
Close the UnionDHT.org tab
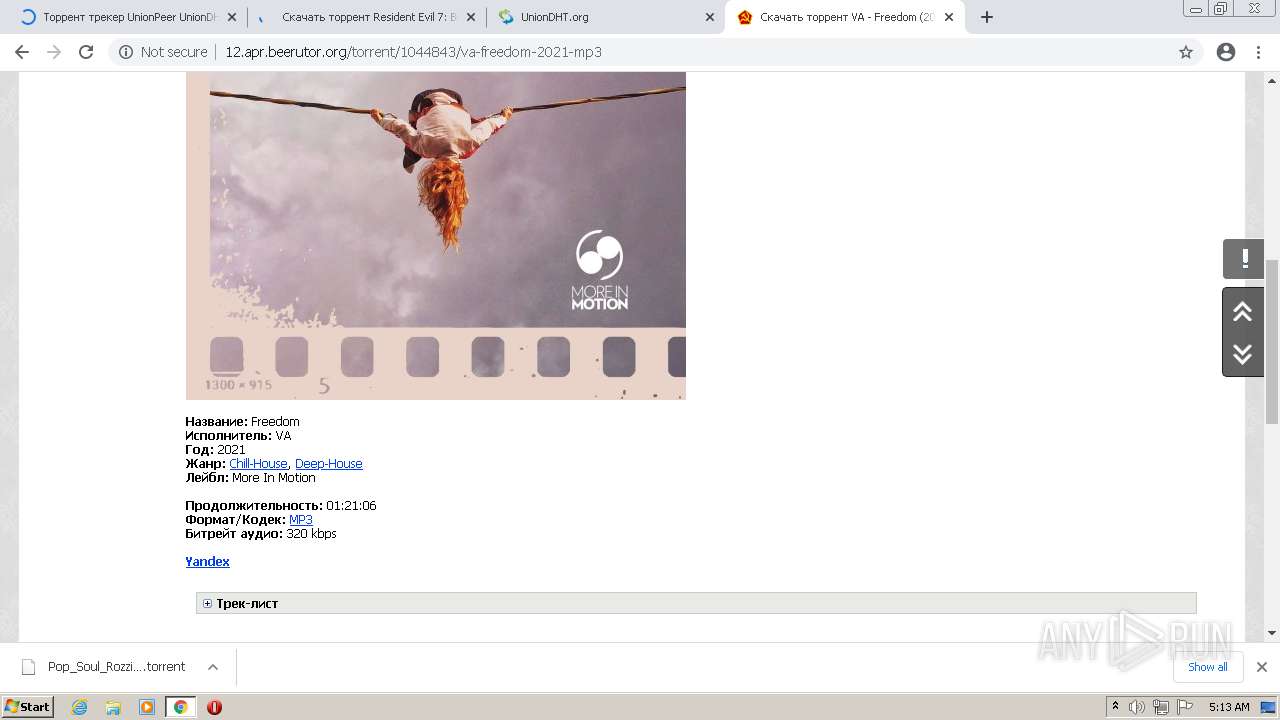pyautogui.click(x=710, y=17)
